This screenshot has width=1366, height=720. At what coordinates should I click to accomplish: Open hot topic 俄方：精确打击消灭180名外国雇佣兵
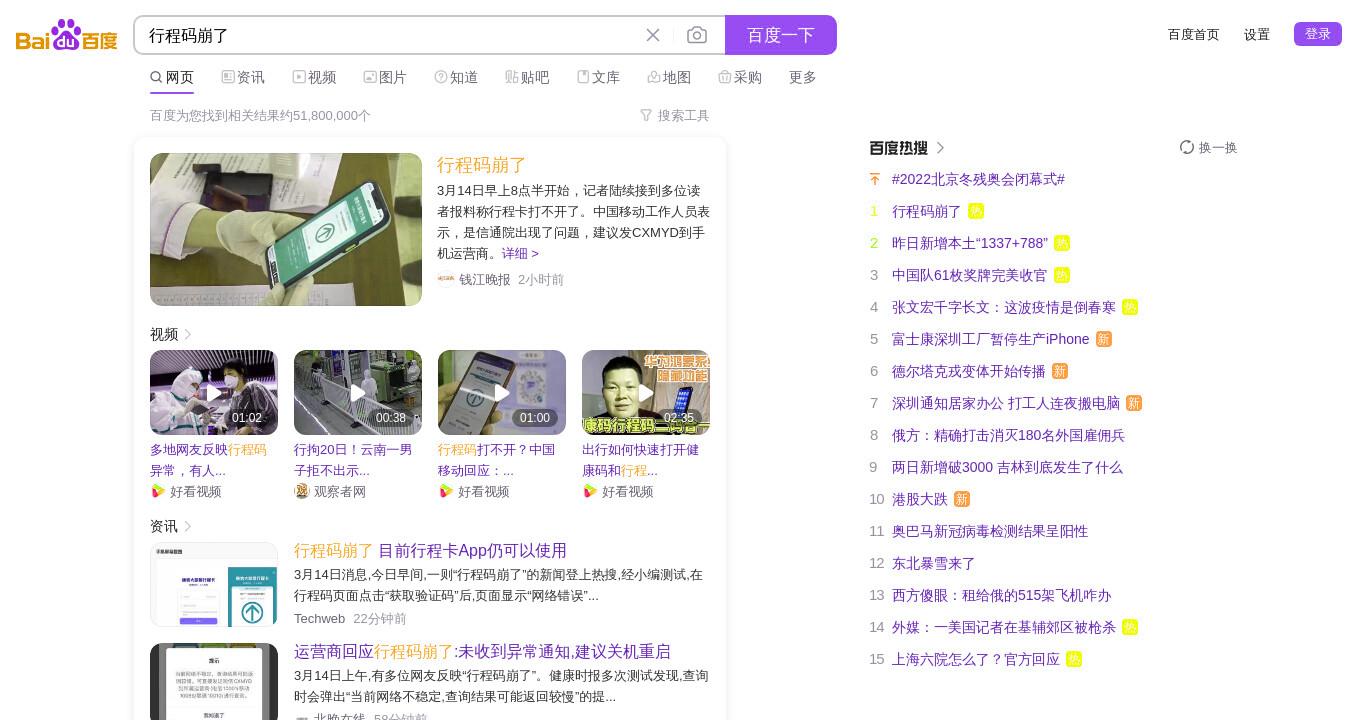[1008, 435]
